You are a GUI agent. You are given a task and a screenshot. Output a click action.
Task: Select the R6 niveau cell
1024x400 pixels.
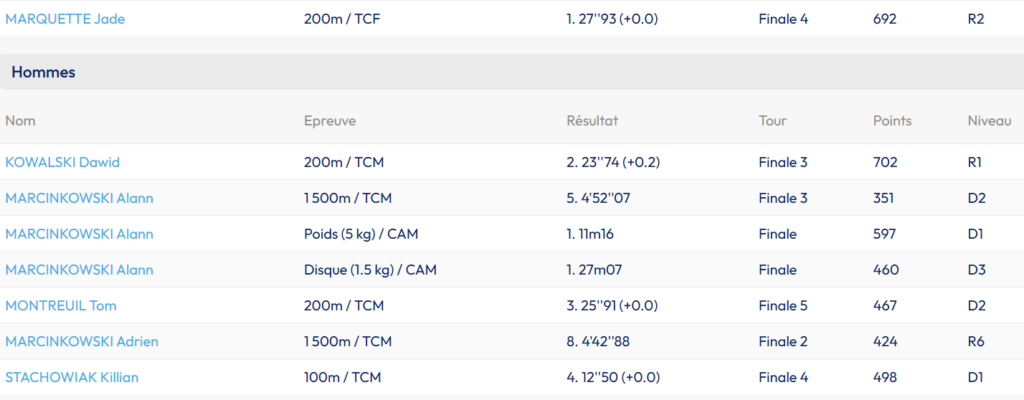(x=976, y=342)
